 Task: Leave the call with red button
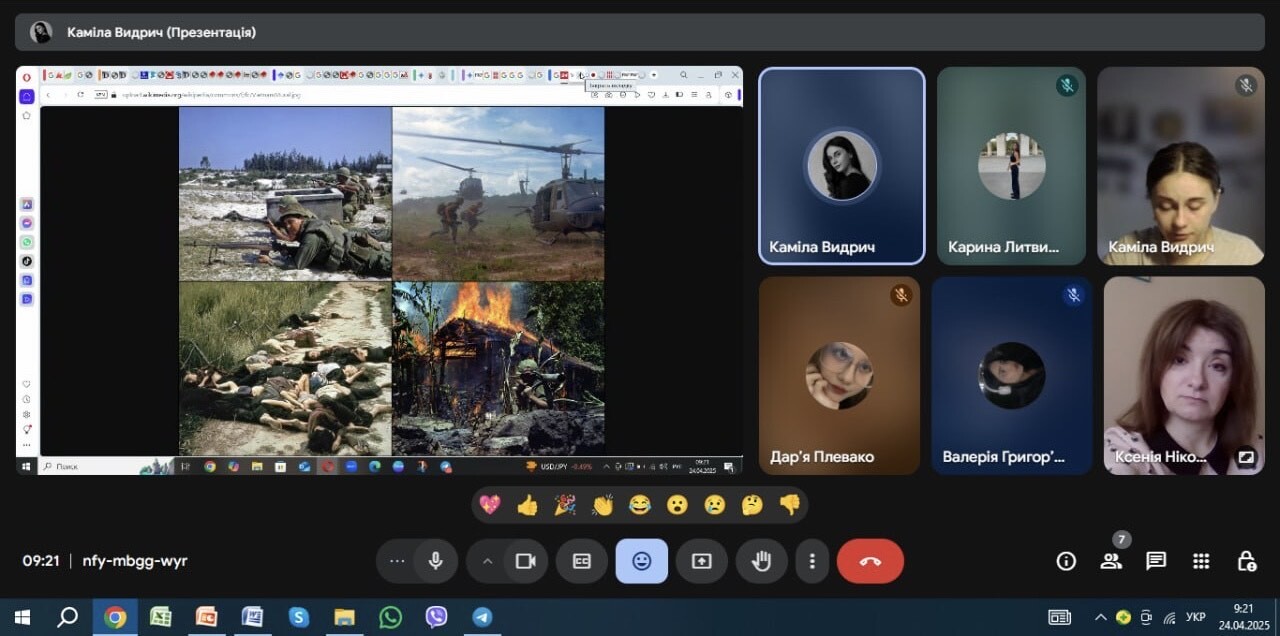(x=870, y=561)
